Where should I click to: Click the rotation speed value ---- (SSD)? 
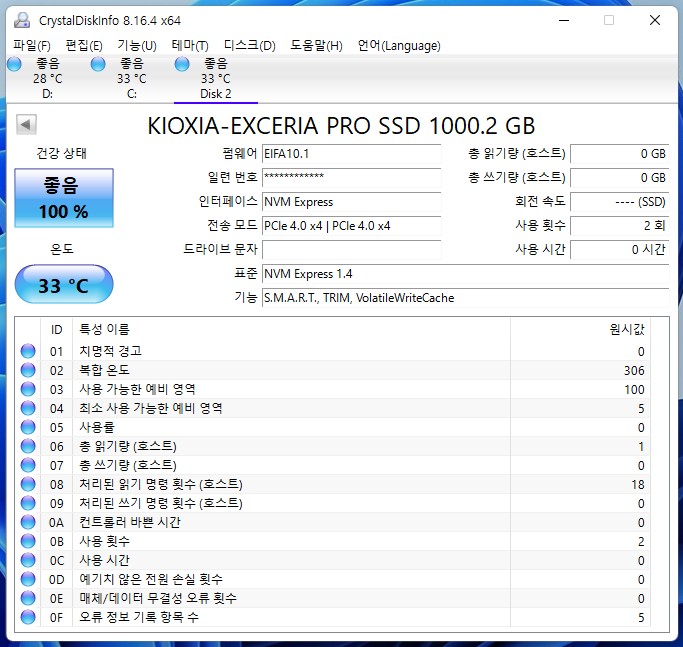point(620,202)
